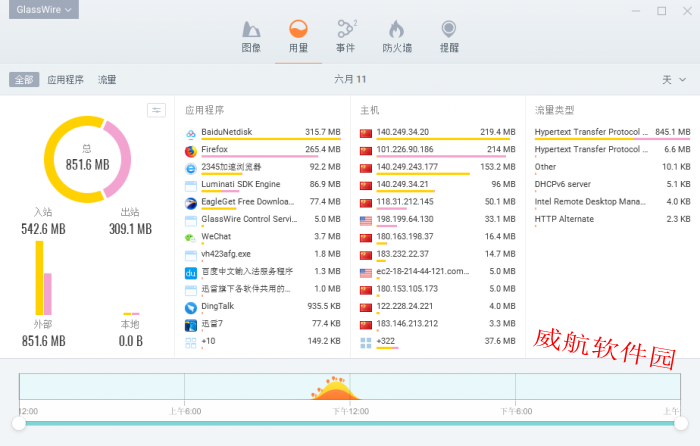The width and height of the screenshot is (700, 446).
Task: Click the 外部 851.6 MB external bar chart
Action: click(44, 278)
